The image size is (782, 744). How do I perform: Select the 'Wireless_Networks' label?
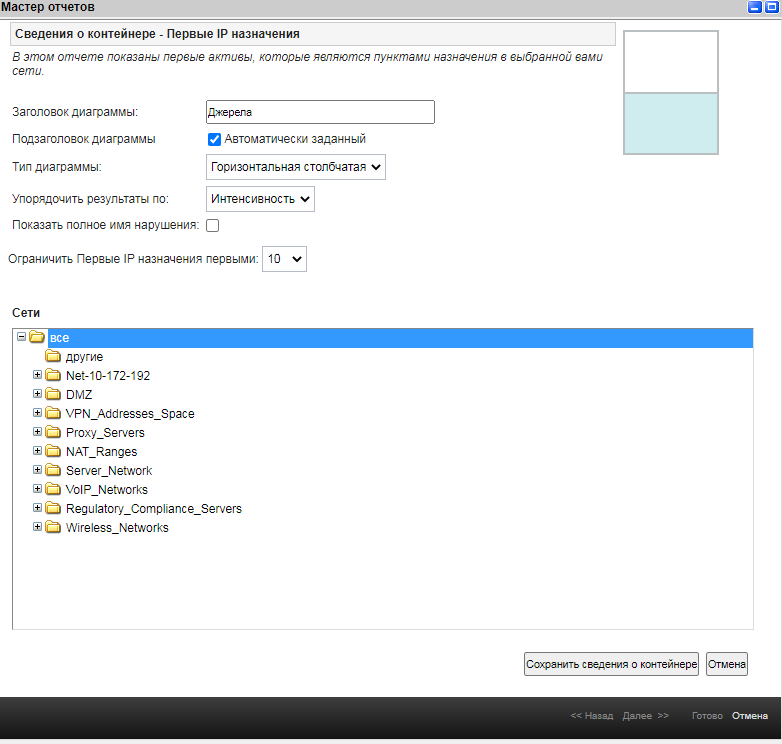click(117, 528)
